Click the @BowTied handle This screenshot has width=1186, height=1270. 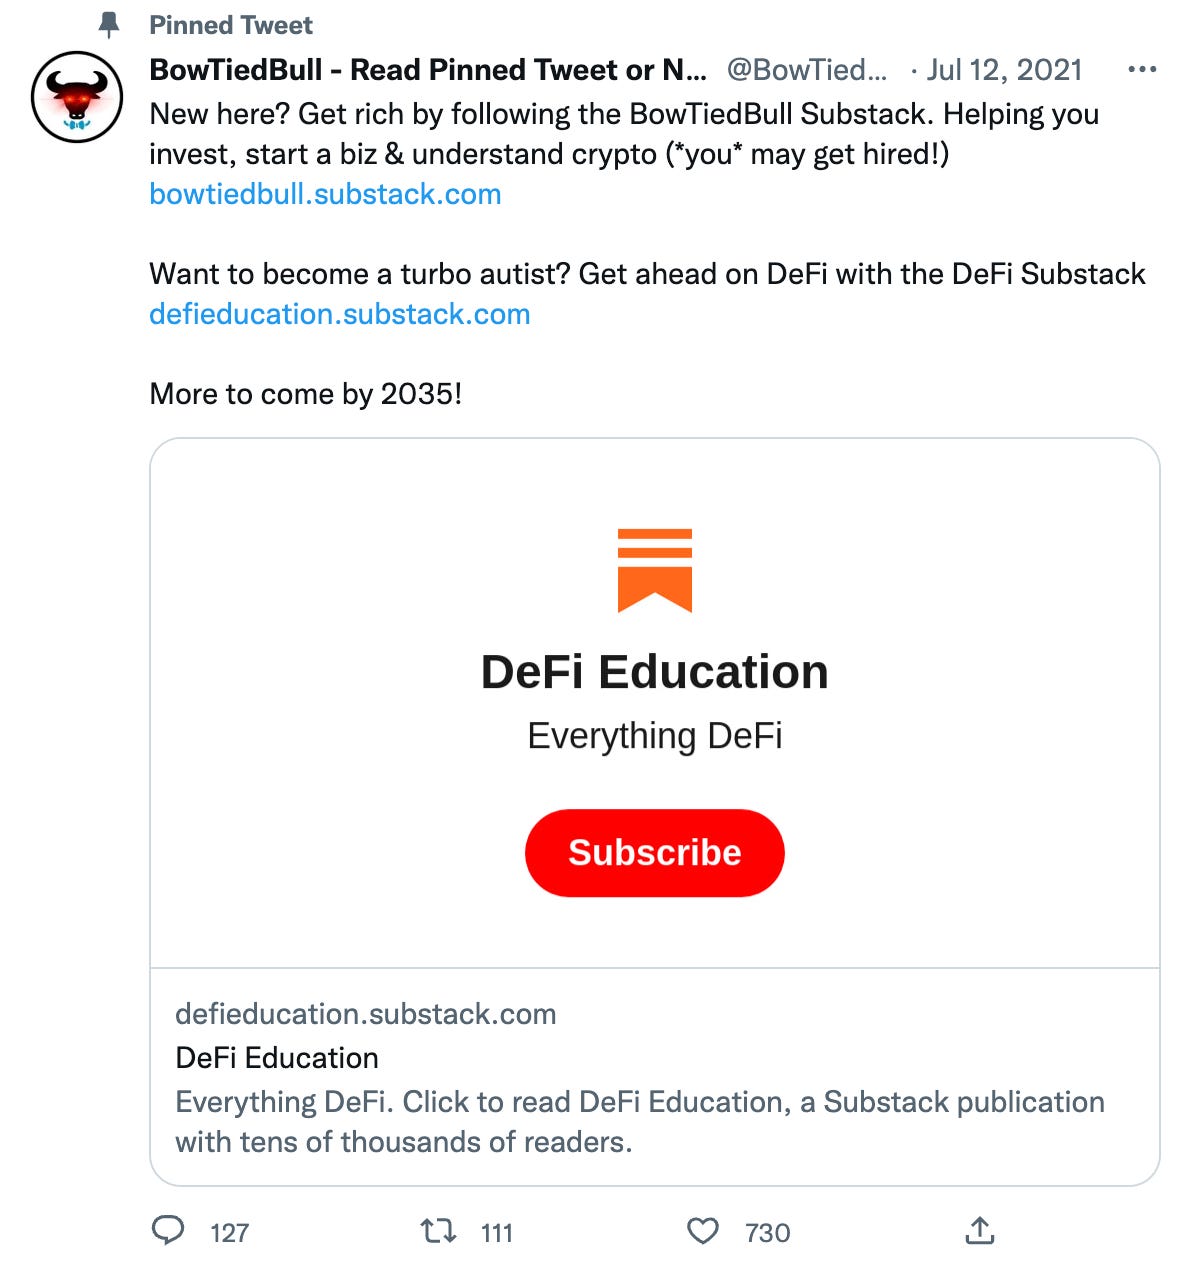click(805, 68)
